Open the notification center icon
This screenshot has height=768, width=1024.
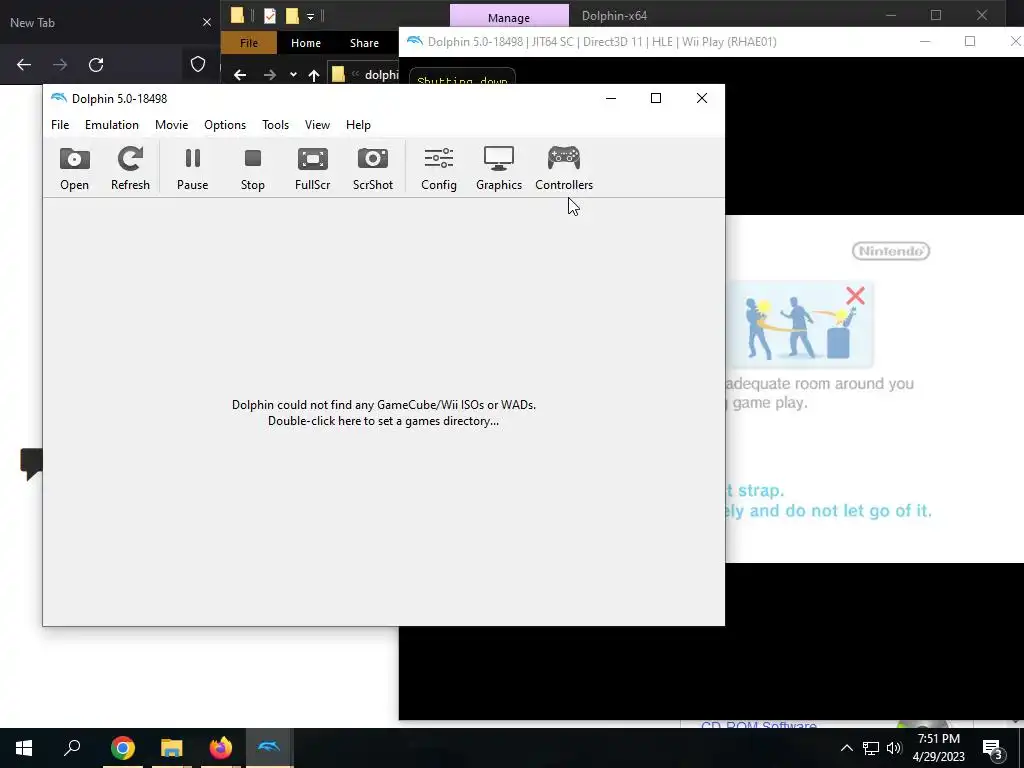(993, 748)
